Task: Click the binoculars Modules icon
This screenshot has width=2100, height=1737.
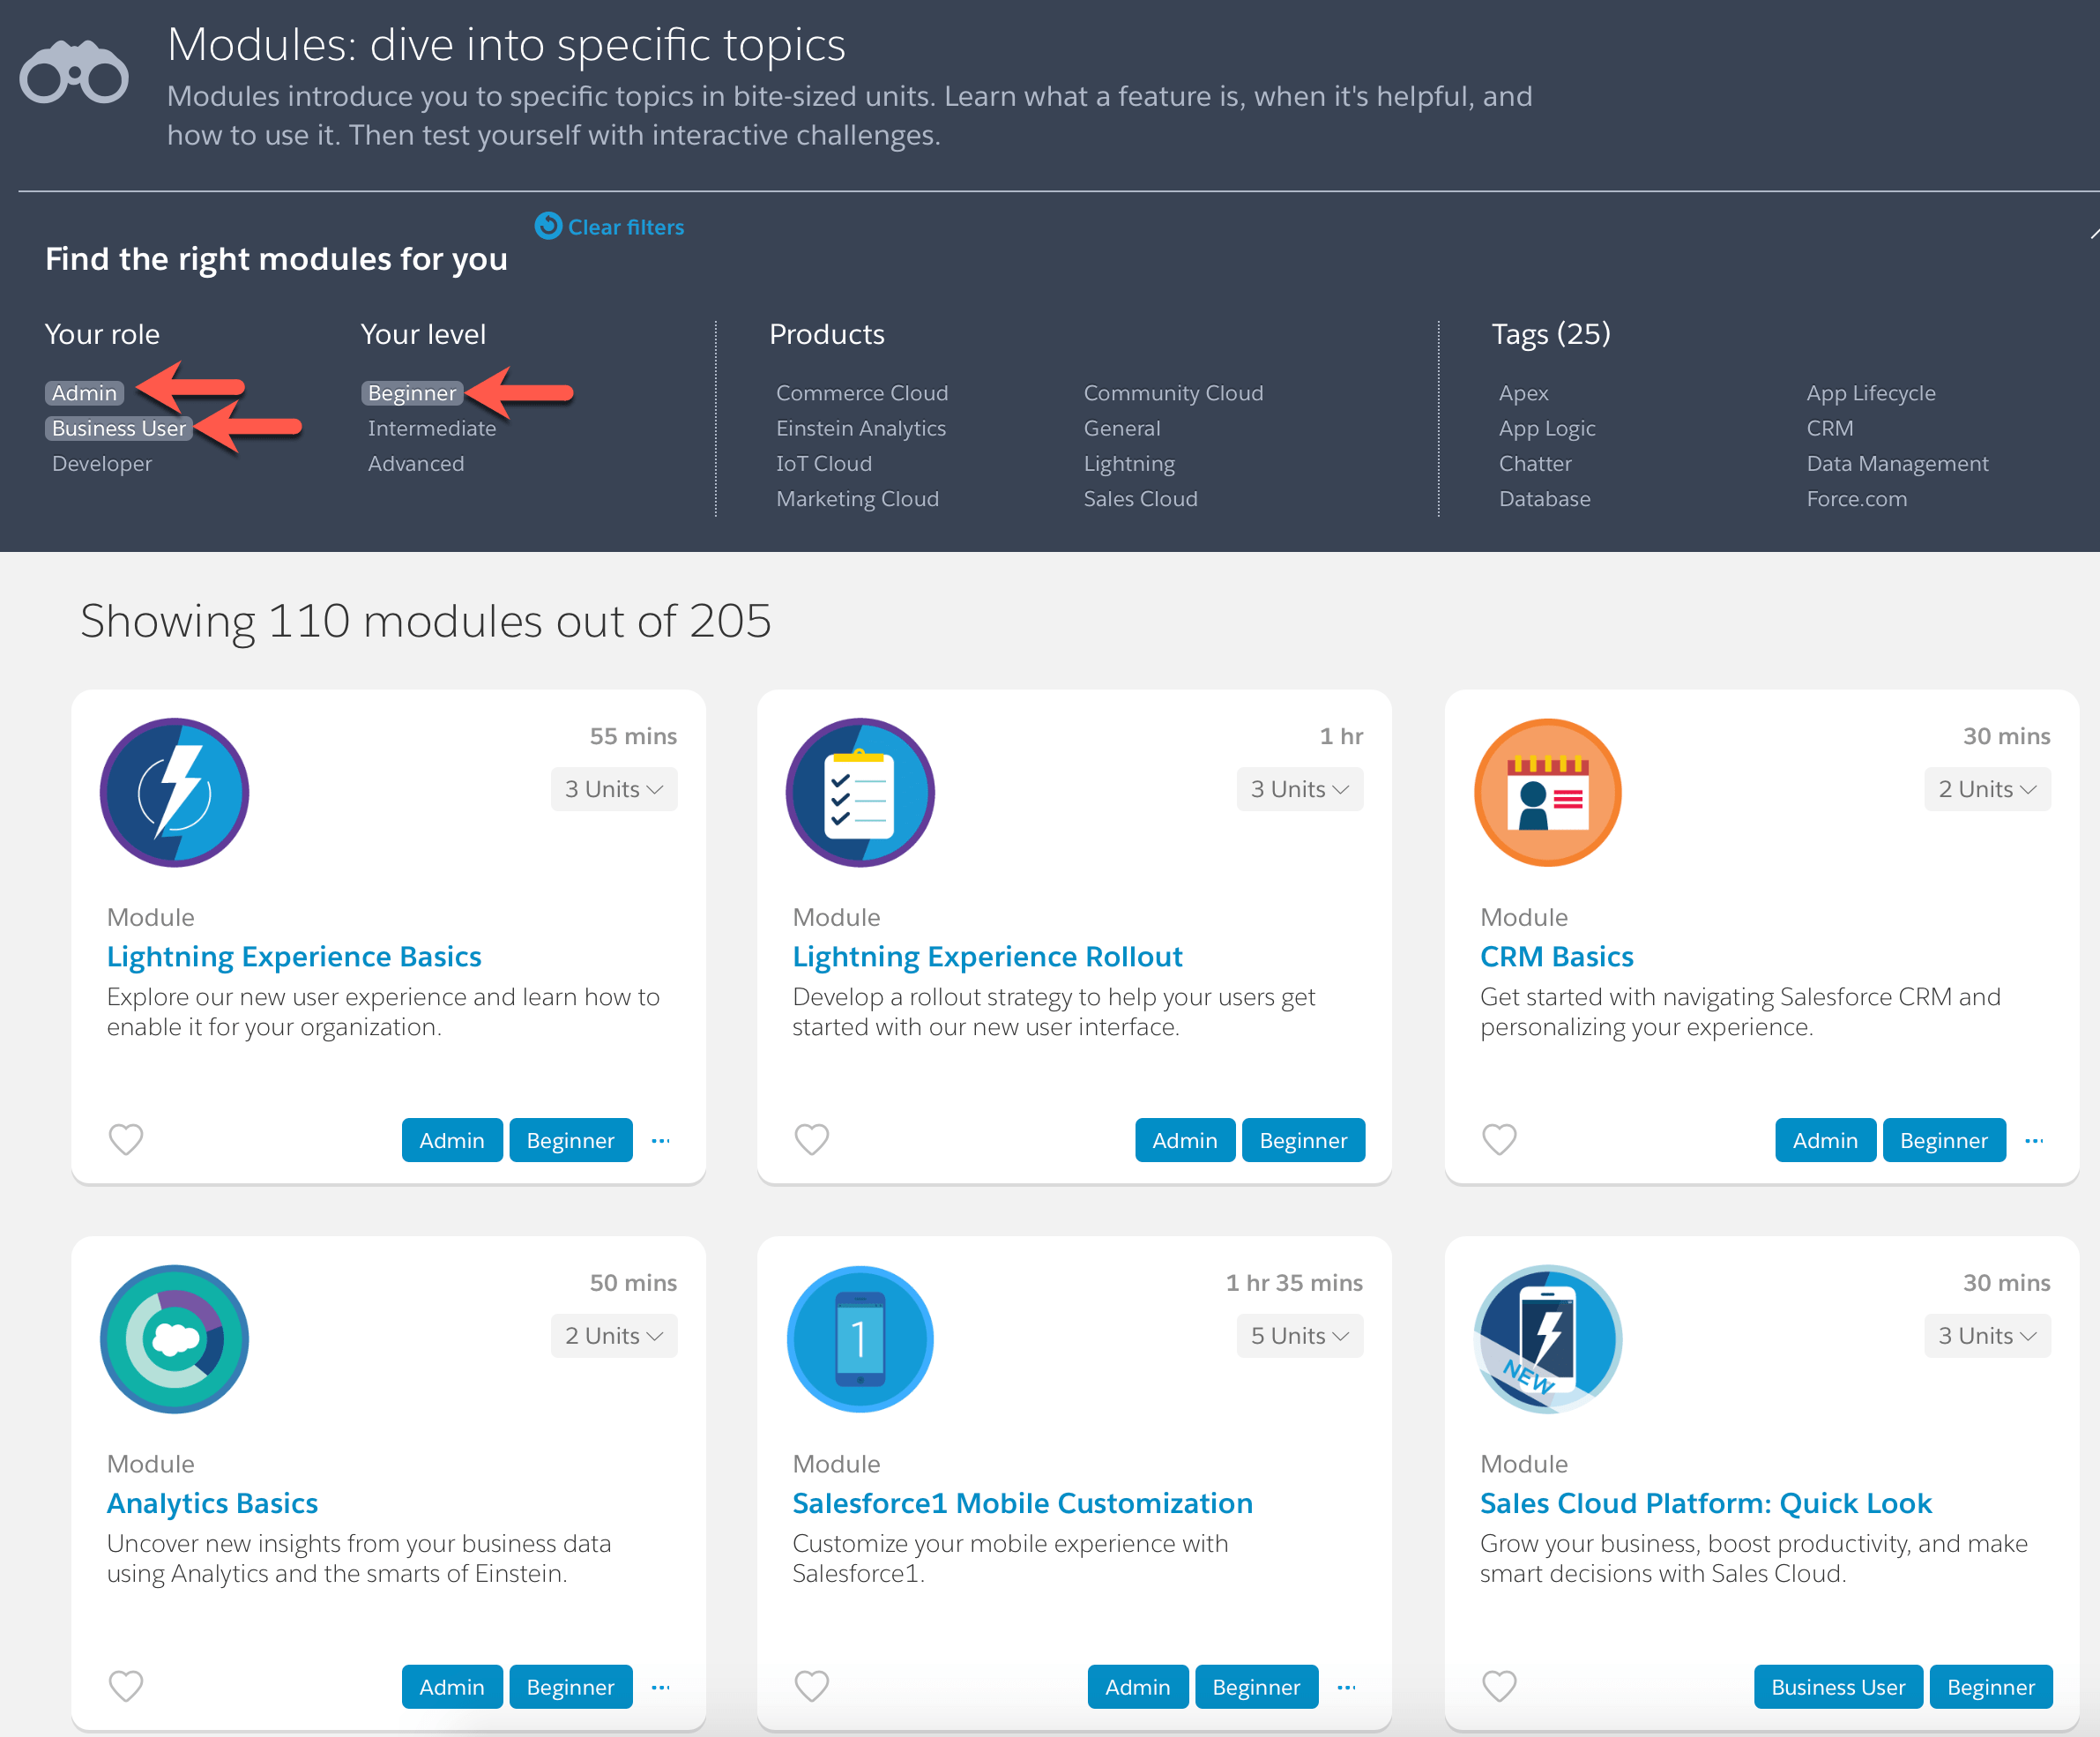Action: pos(74,73)
